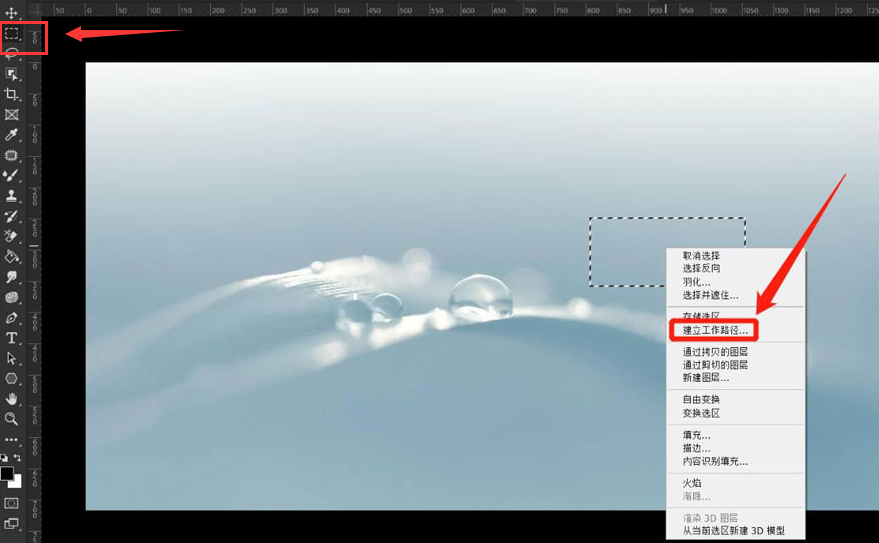Image resolution: width=879 pixels, height=543 pixels.
Task: Select the Rectangular Marquee tool
Action: click(x=12, y=34)
